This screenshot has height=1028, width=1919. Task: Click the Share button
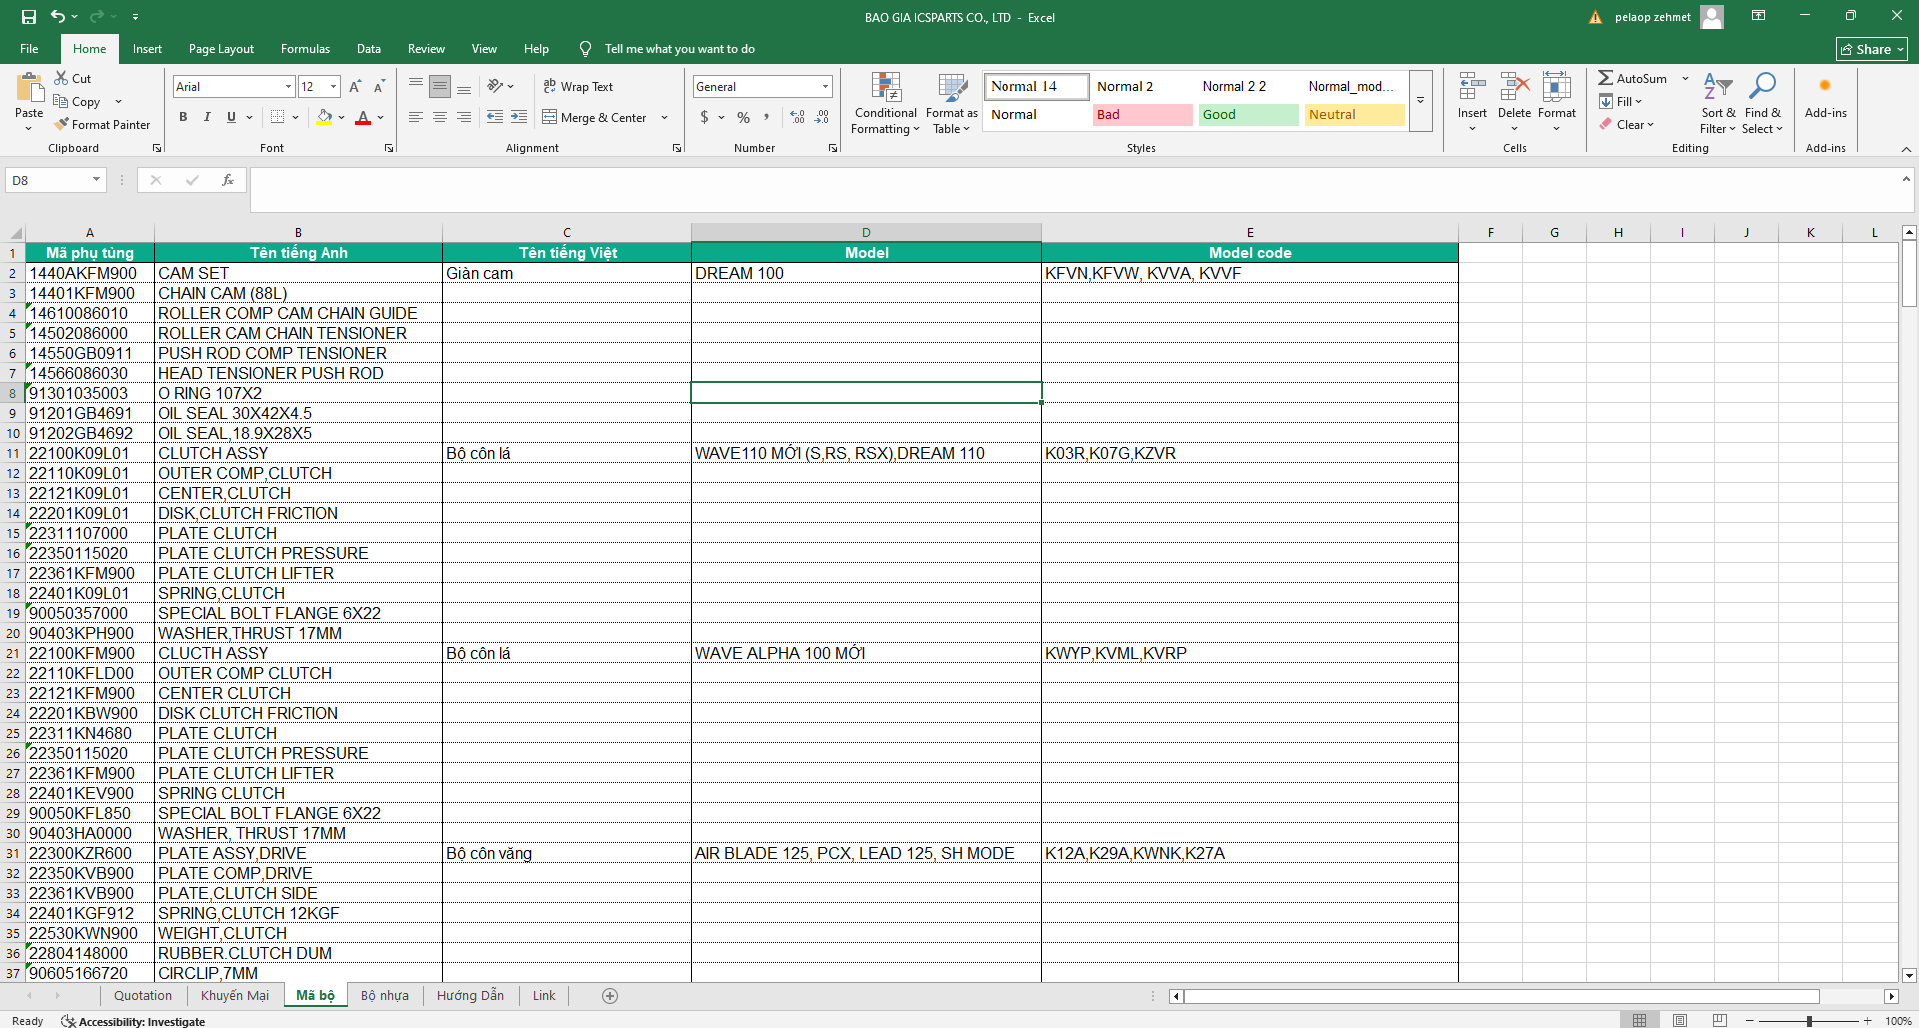1872,49
